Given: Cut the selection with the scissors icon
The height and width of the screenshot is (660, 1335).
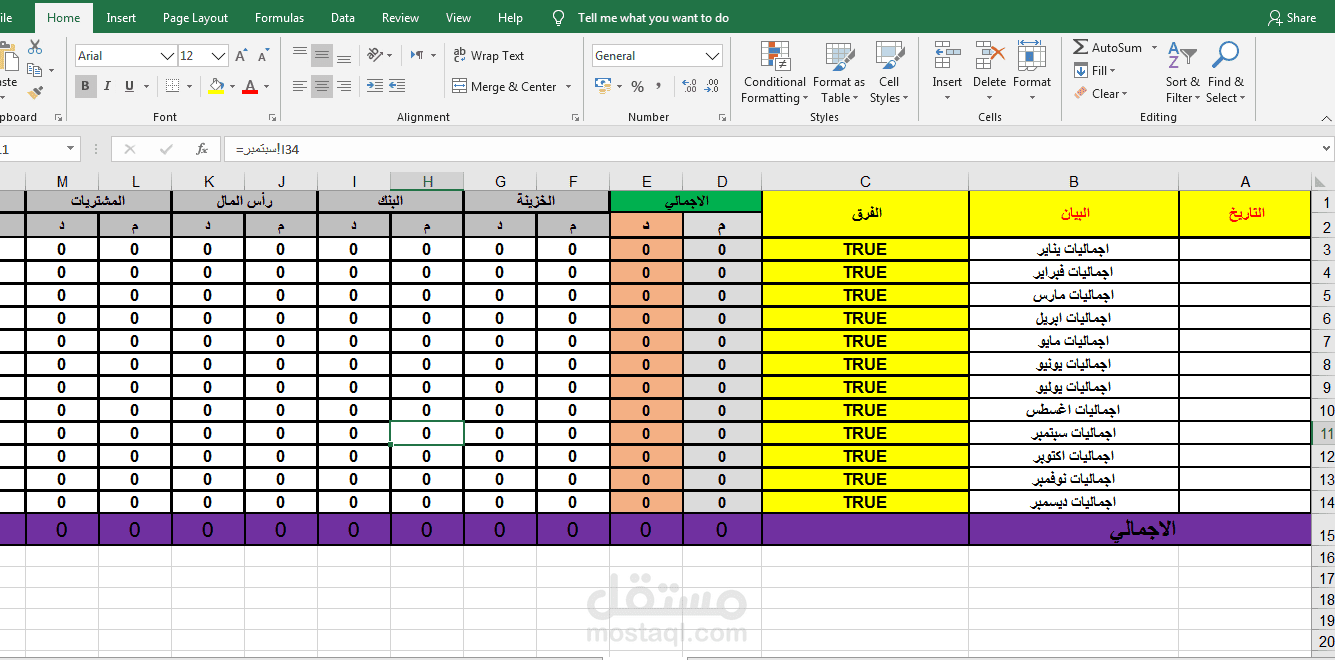Looking at the screenshot, I should (x=35, y=47).
